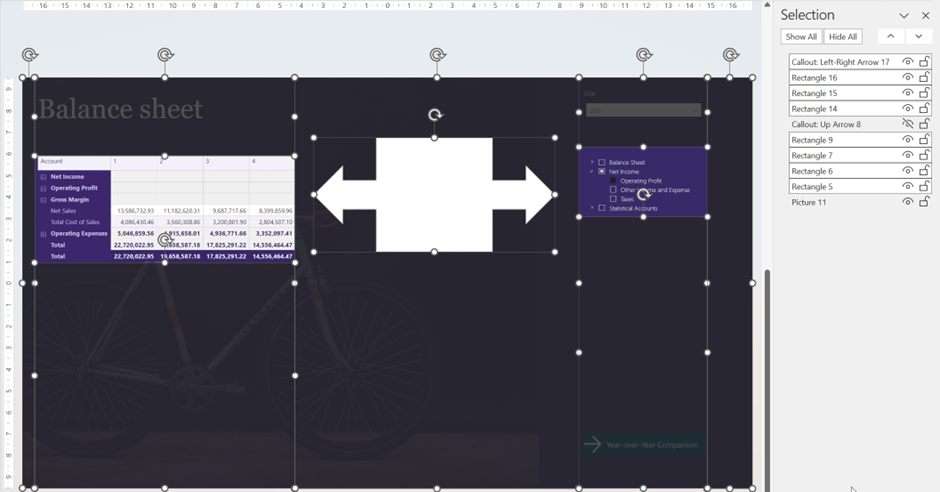Collapse the Net Income row in table

coord(43,177)
